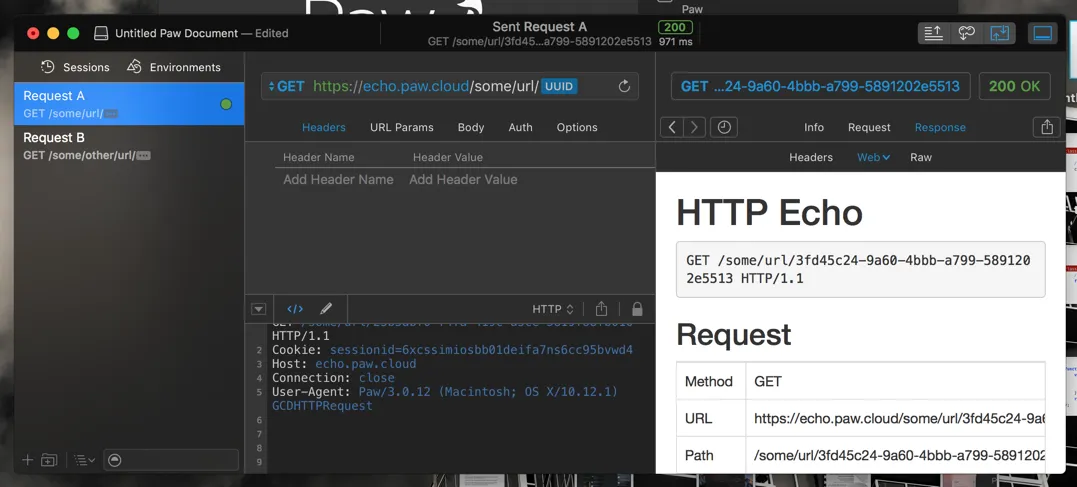
Task: Open the Web view dropdown
Action: tap(873, 157)
